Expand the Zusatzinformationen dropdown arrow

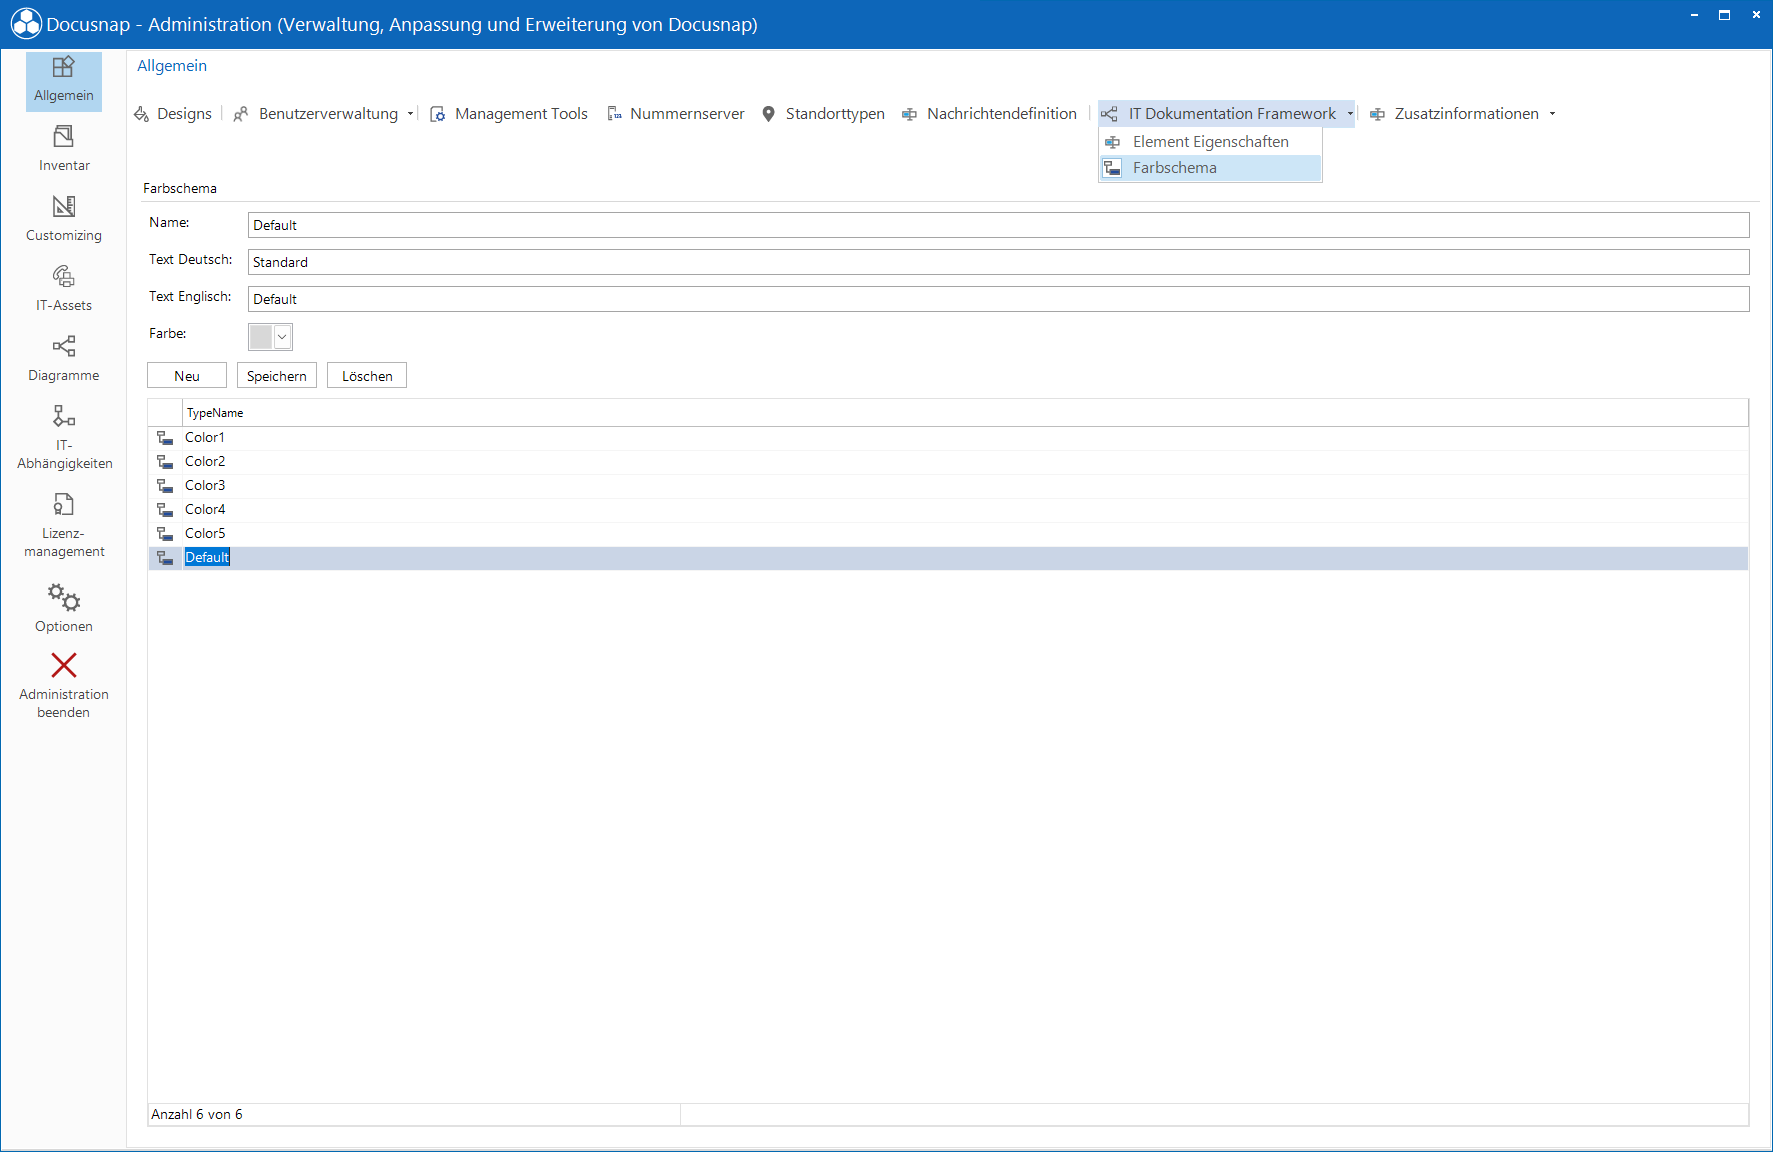tap(1552, 114)
